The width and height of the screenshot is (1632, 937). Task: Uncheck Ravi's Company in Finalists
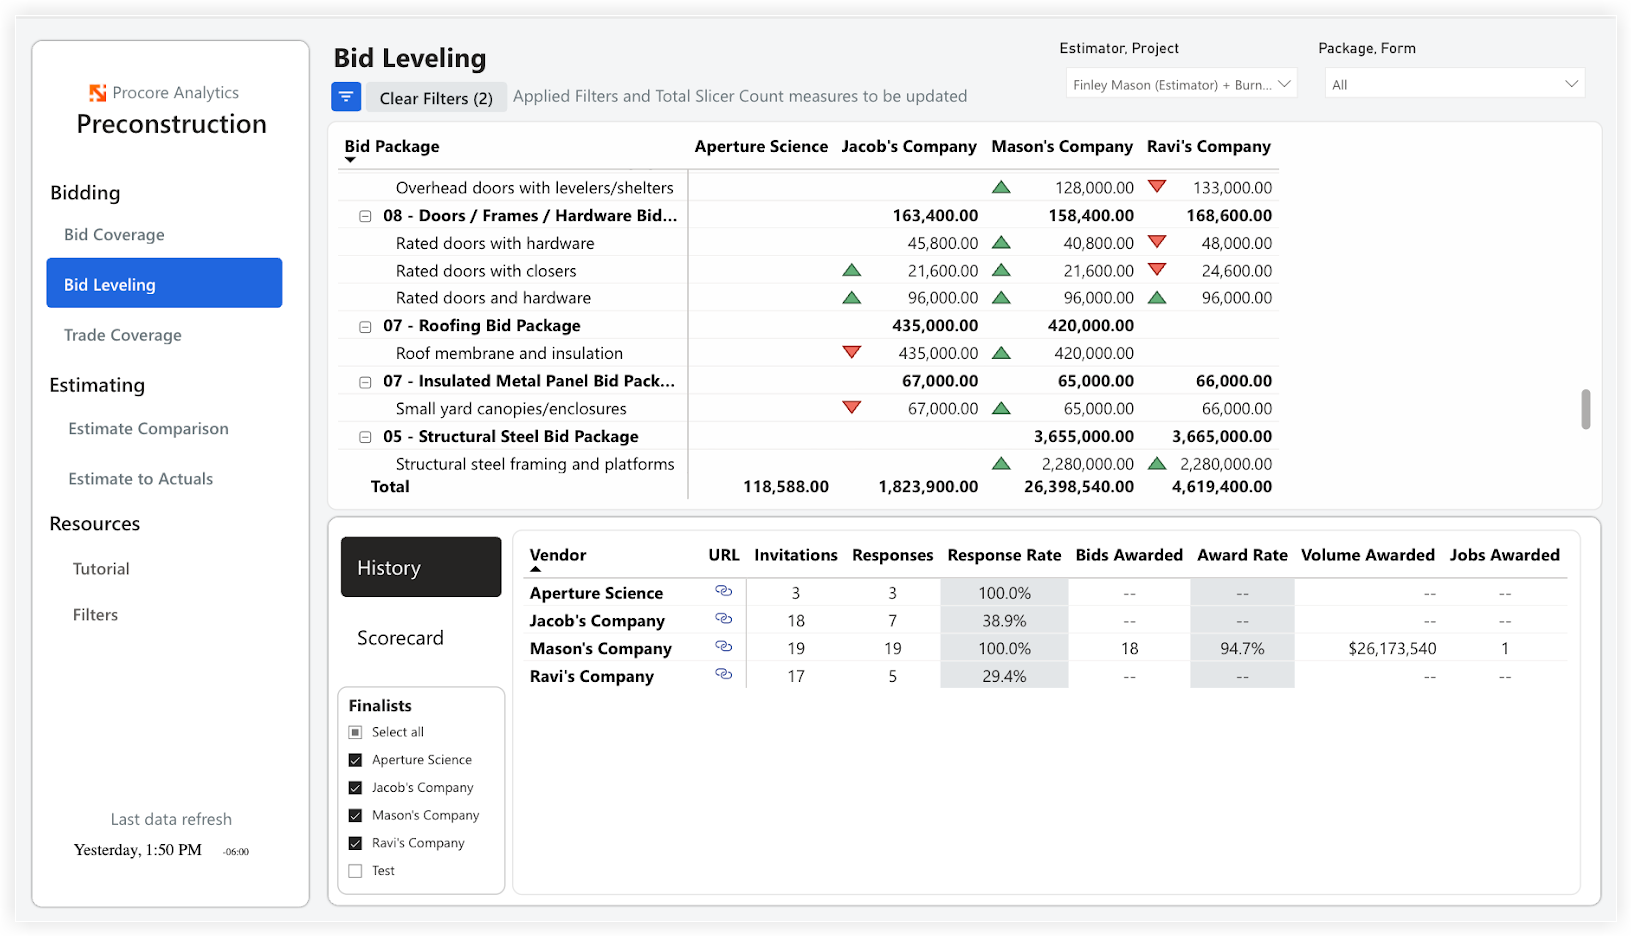point(355,842)
